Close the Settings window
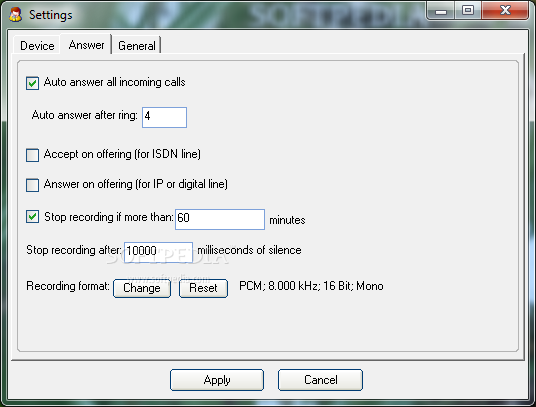 tap(505, 11)
